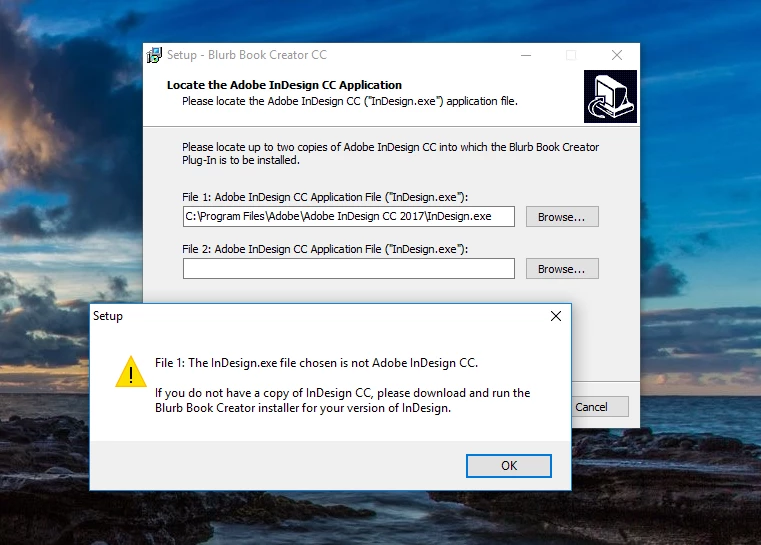This screenshot has width=761, height=545.
Task: Click 'Setup - Blurb Book Creator CC' title text
Action: (247, 55)
